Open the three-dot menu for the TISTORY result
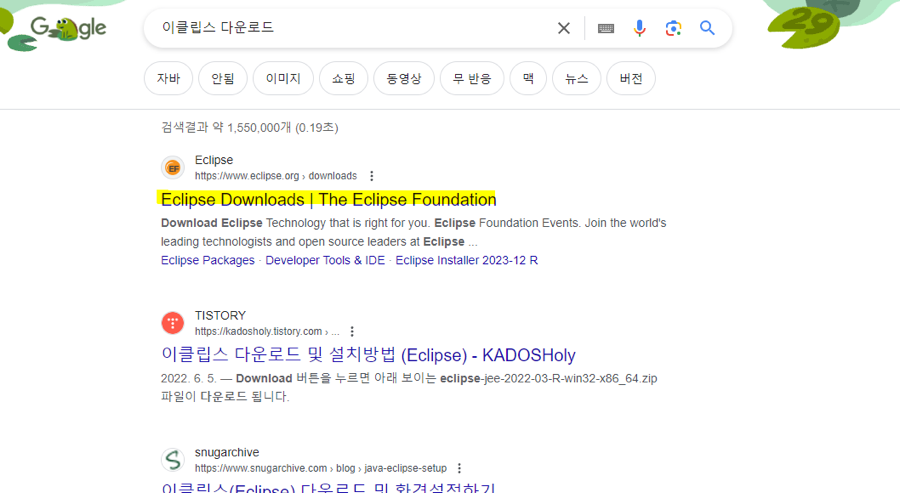Viewport: 900px width, 493px height. [x=352, y=332]
